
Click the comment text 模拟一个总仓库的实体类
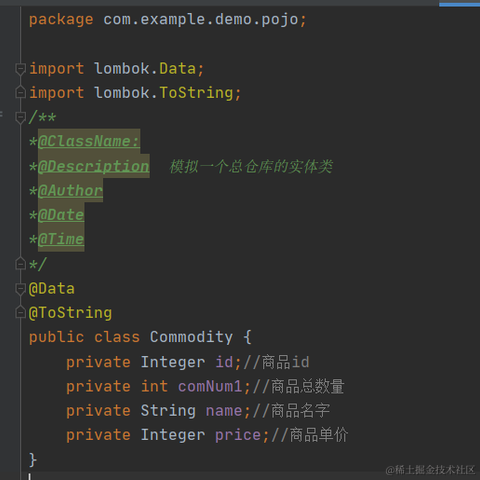point(251,166)
